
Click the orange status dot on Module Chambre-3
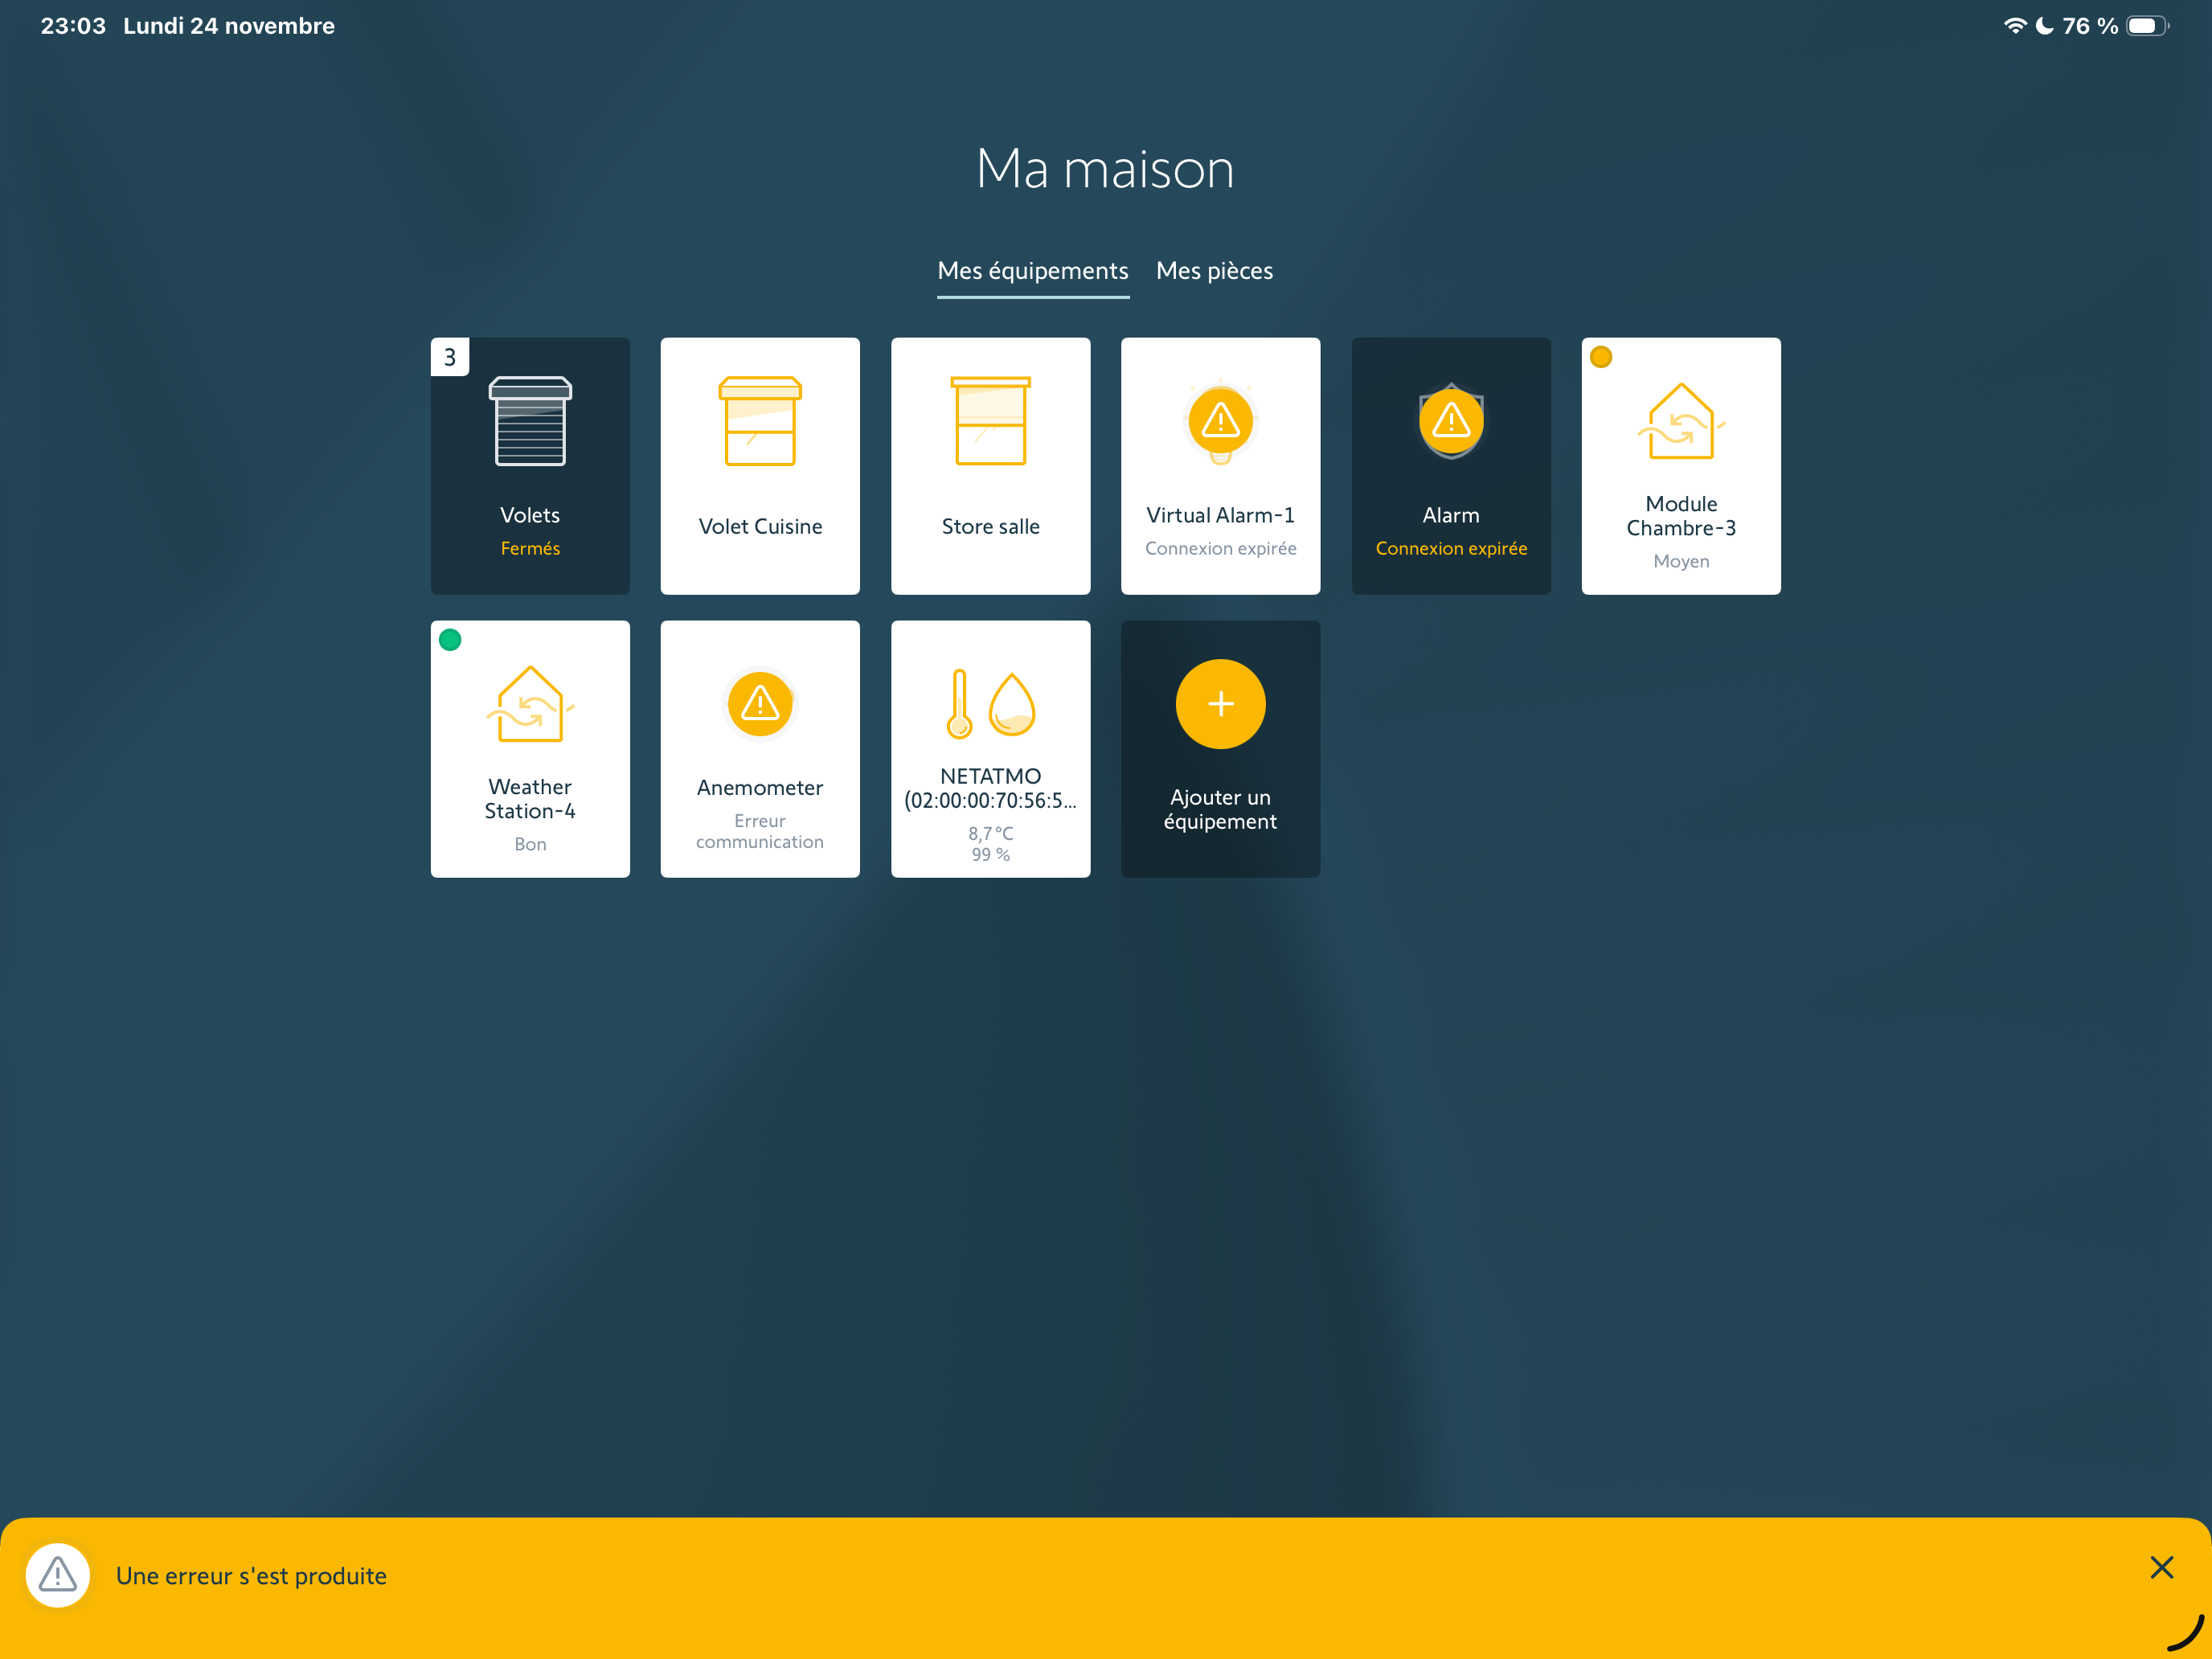click(x=1600, y=357)
